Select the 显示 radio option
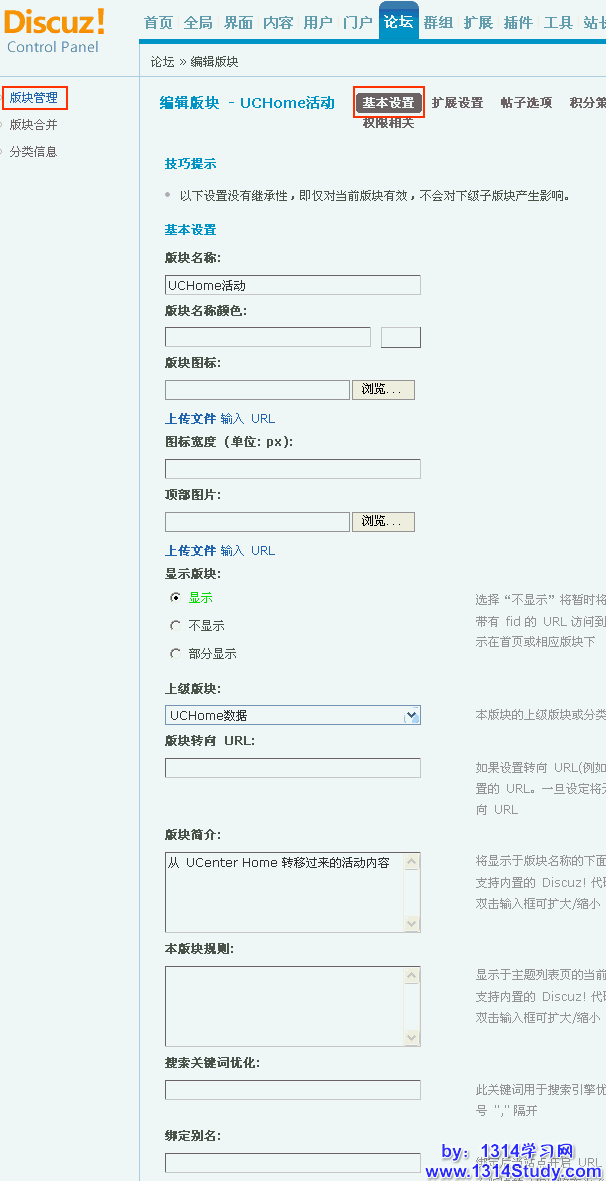This screenshot has width=606, height=1181. [176, 598]
